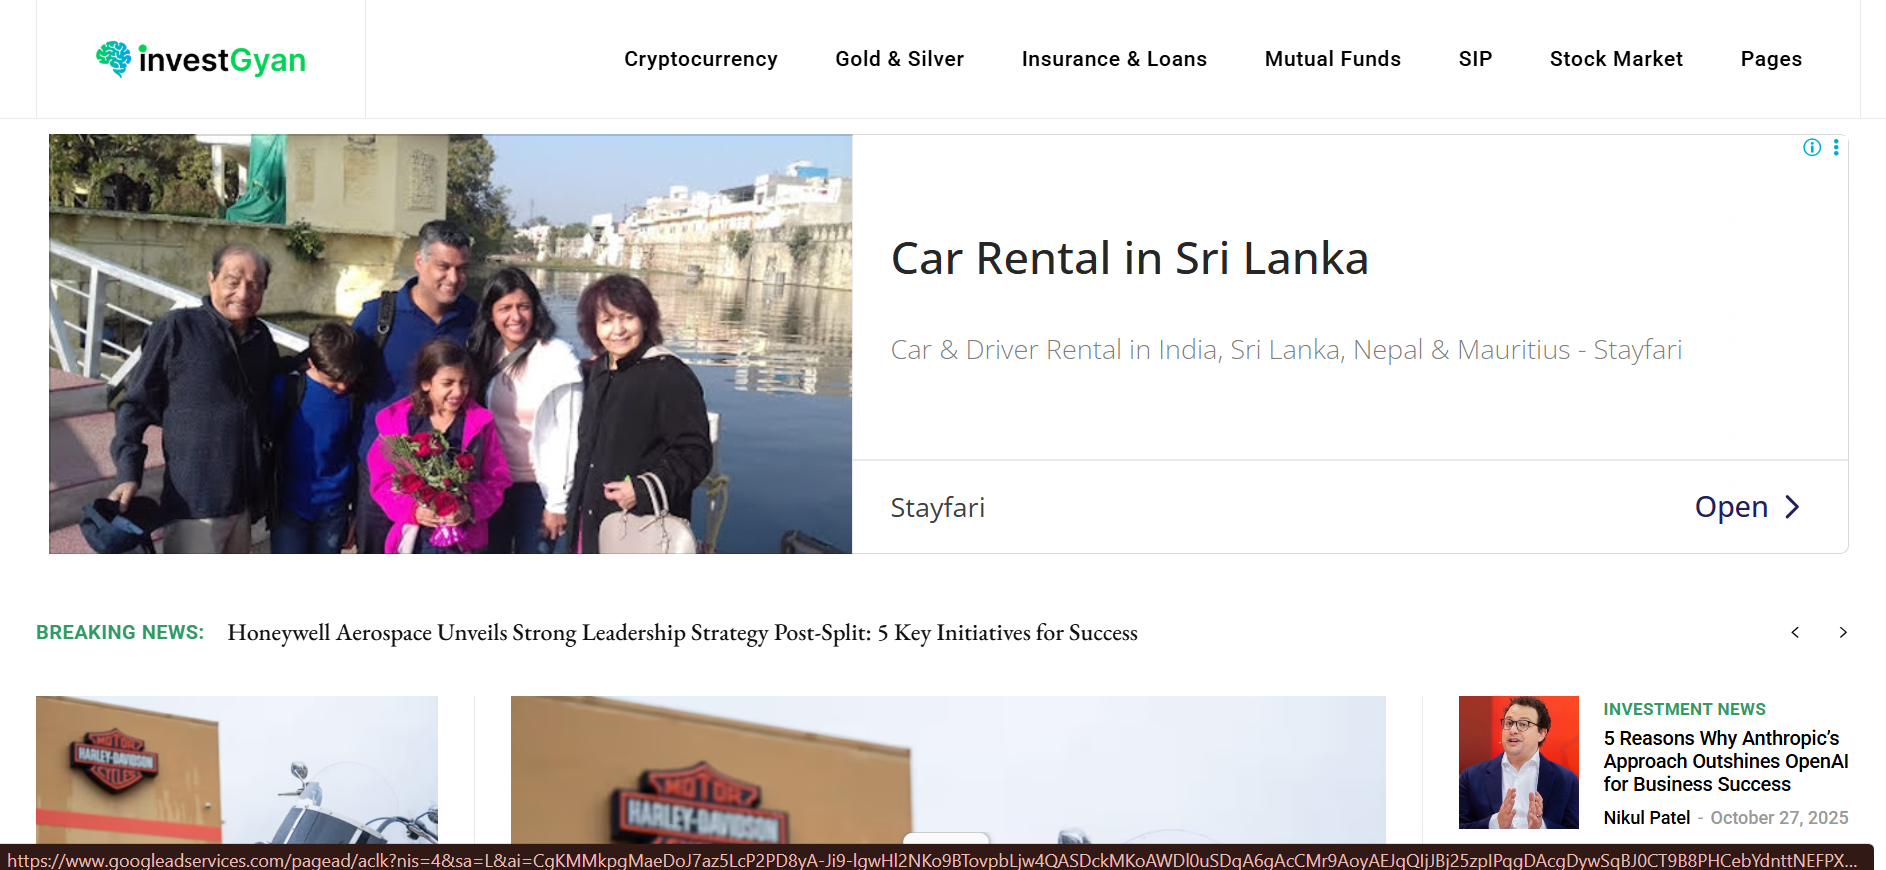The width and height of the screenshot is (1886, 870).
Task: Select Mutual Funds in navigation
Action: tap(1332, 59)
